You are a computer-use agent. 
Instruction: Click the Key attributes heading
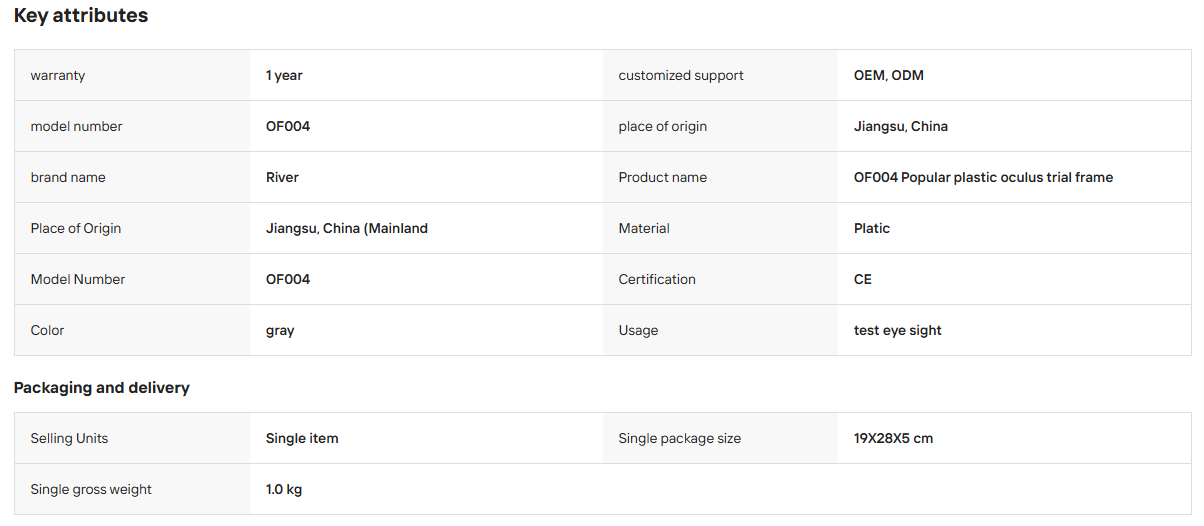pos(81,16)
